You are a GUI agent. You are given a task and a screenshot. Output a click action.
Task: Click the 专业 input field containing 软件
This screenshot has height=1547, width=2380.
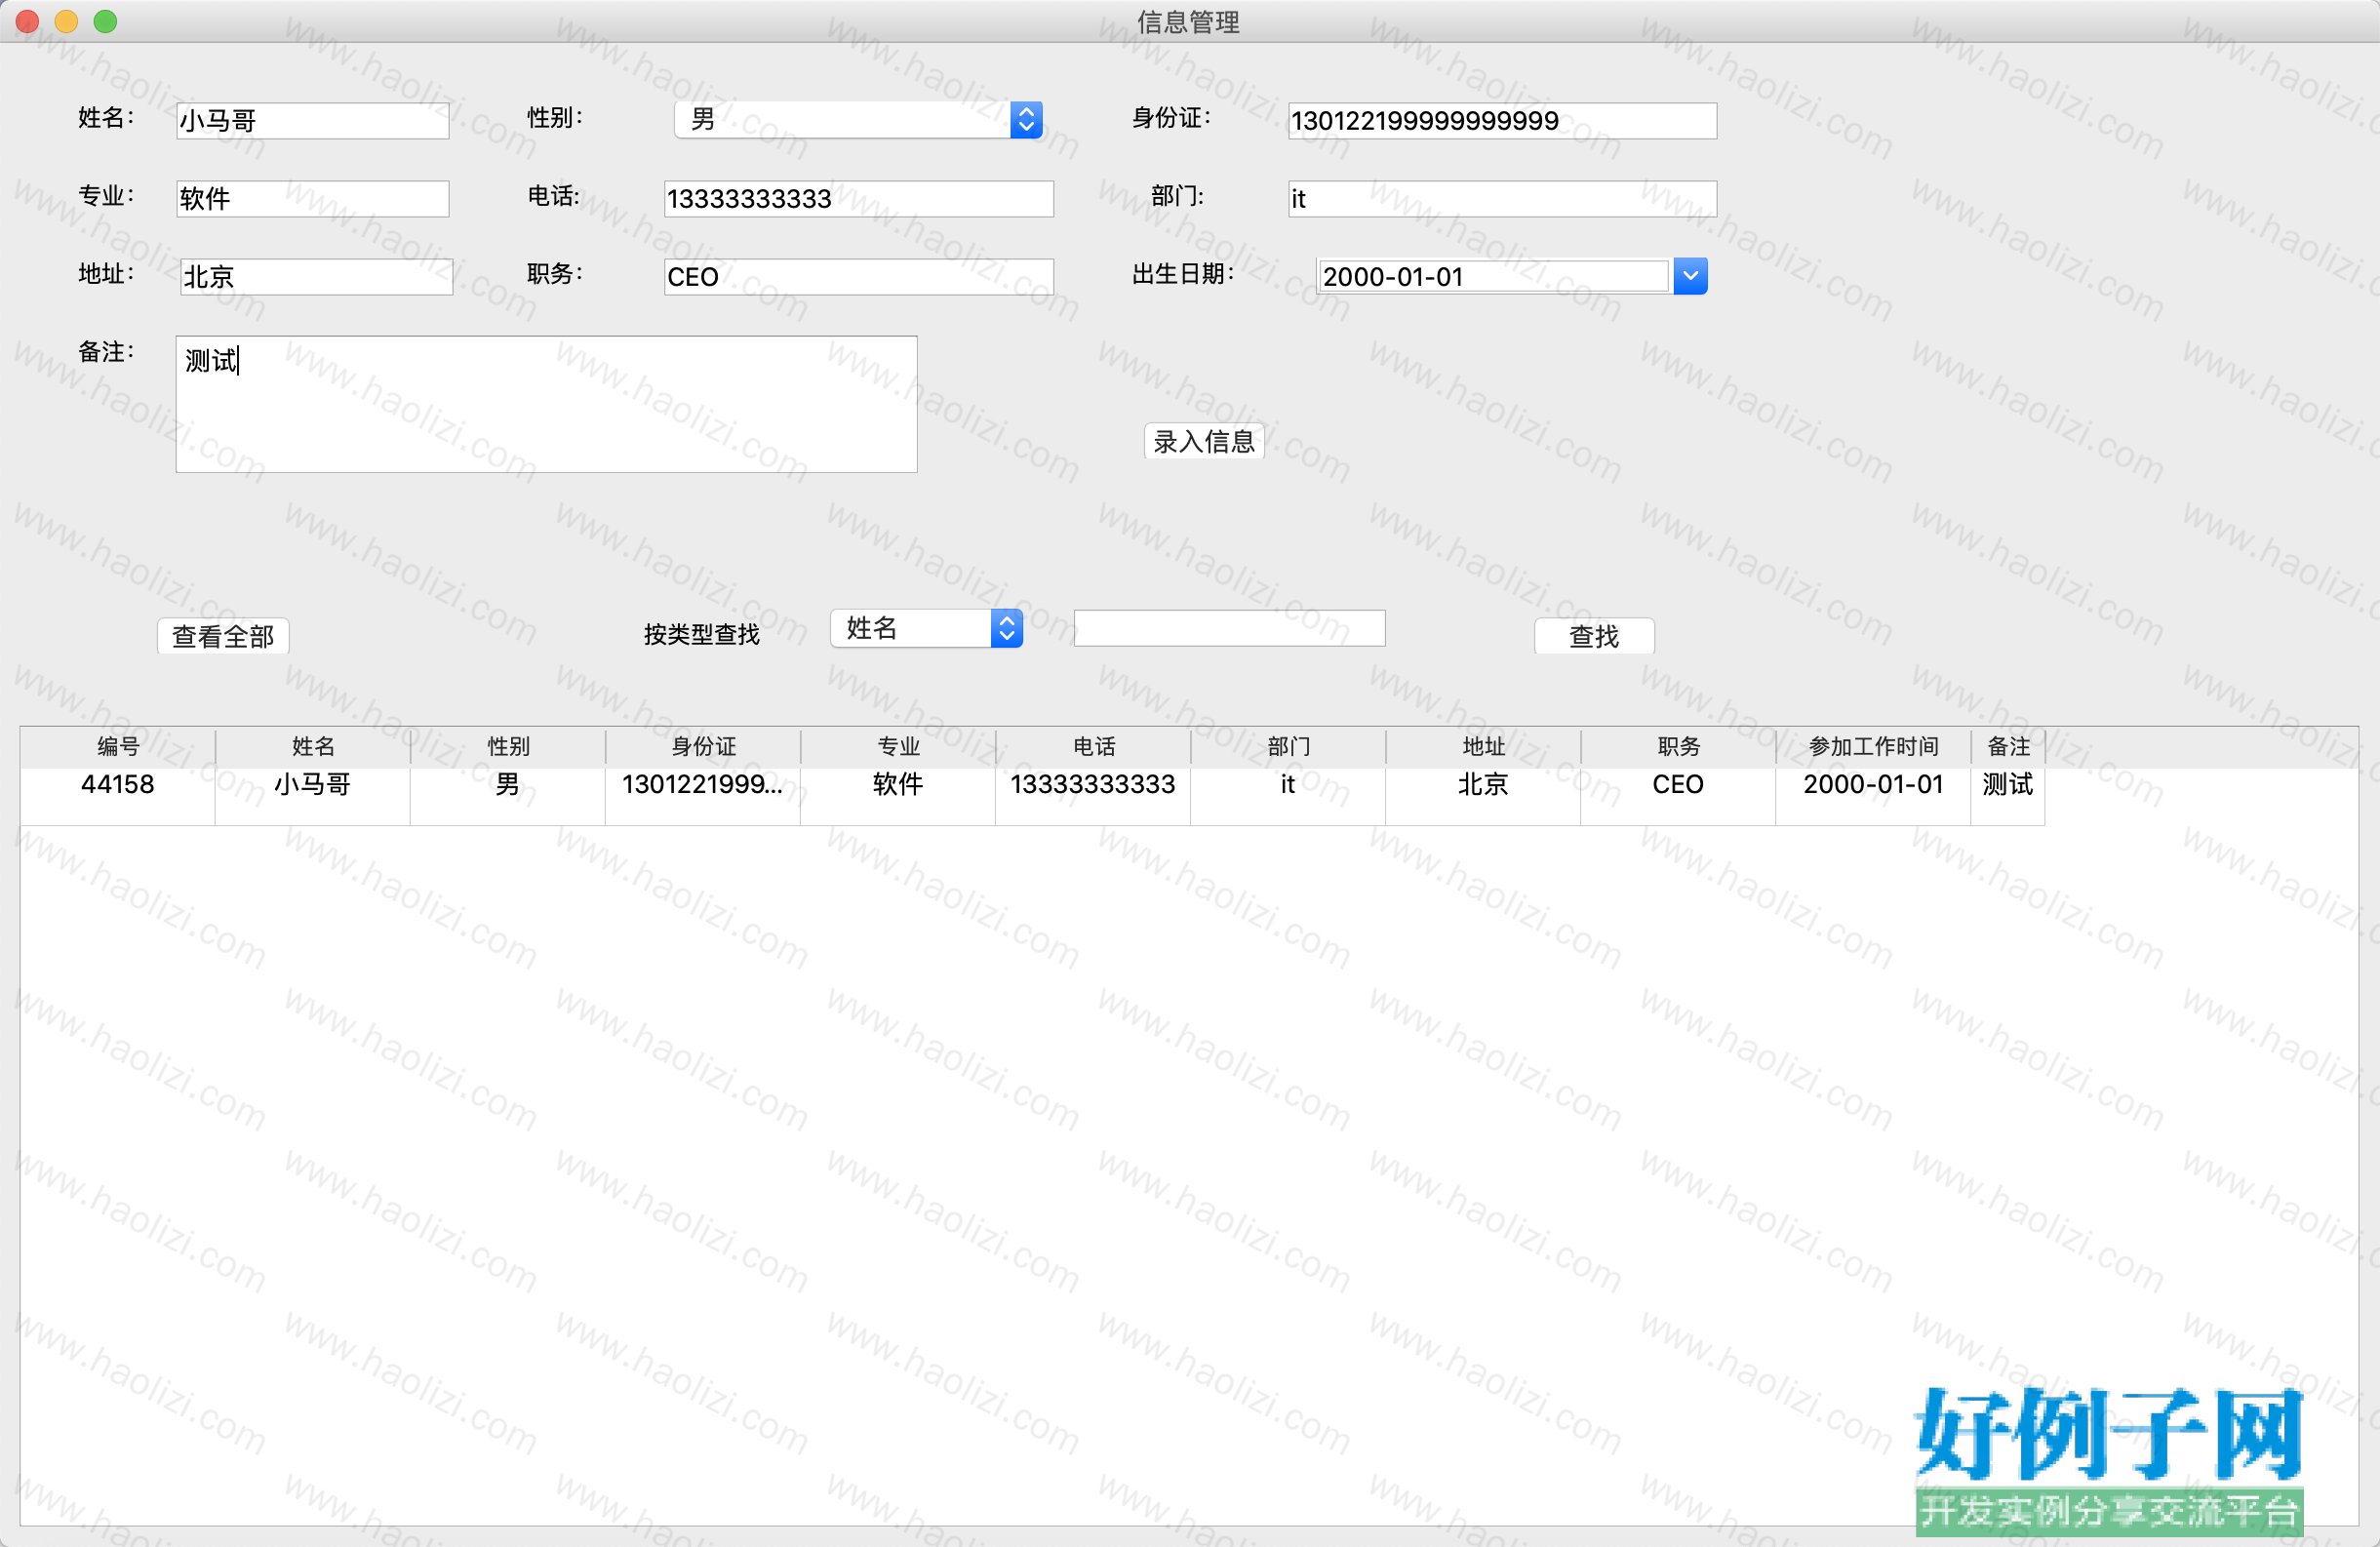312,199
